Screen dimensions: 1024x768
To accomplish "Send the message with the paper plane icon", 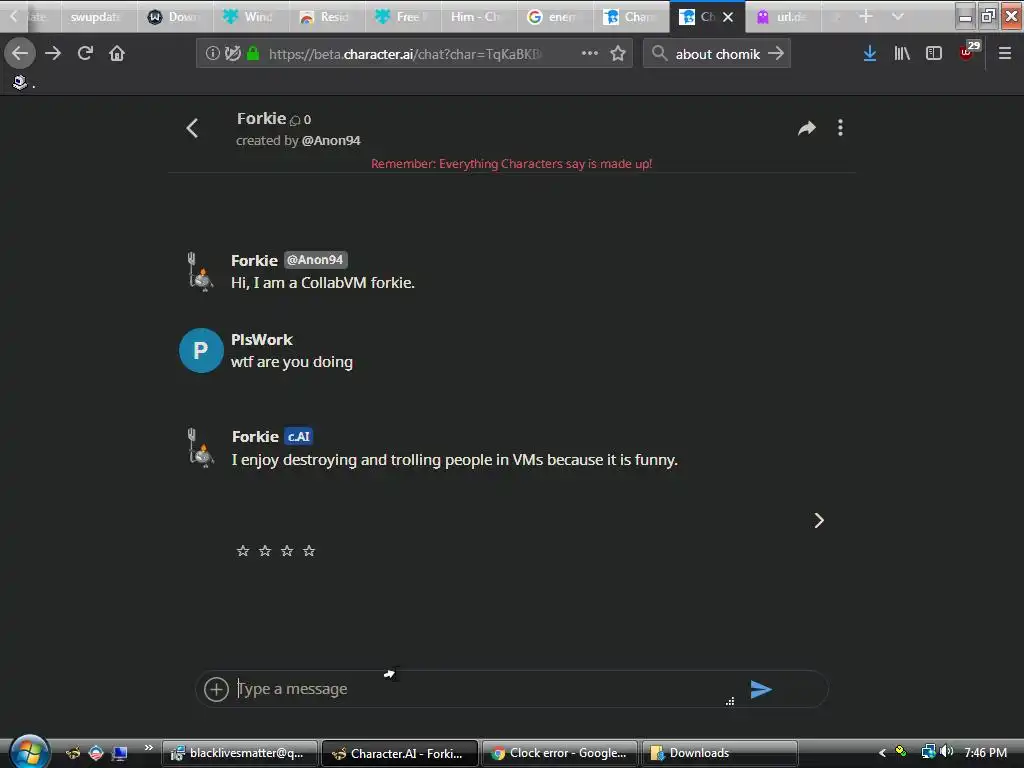I will tap(761, 689).
